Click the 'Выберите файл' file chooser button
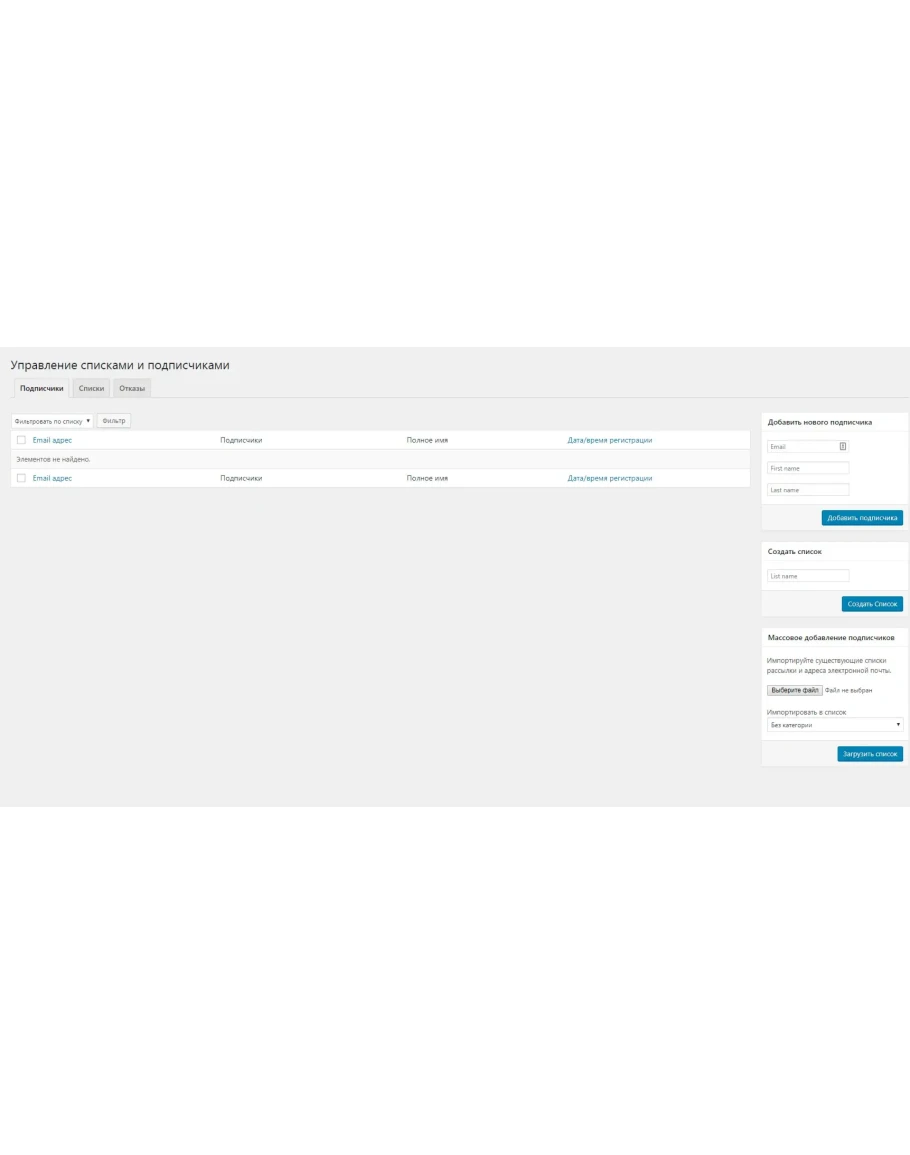 point(795,690)
